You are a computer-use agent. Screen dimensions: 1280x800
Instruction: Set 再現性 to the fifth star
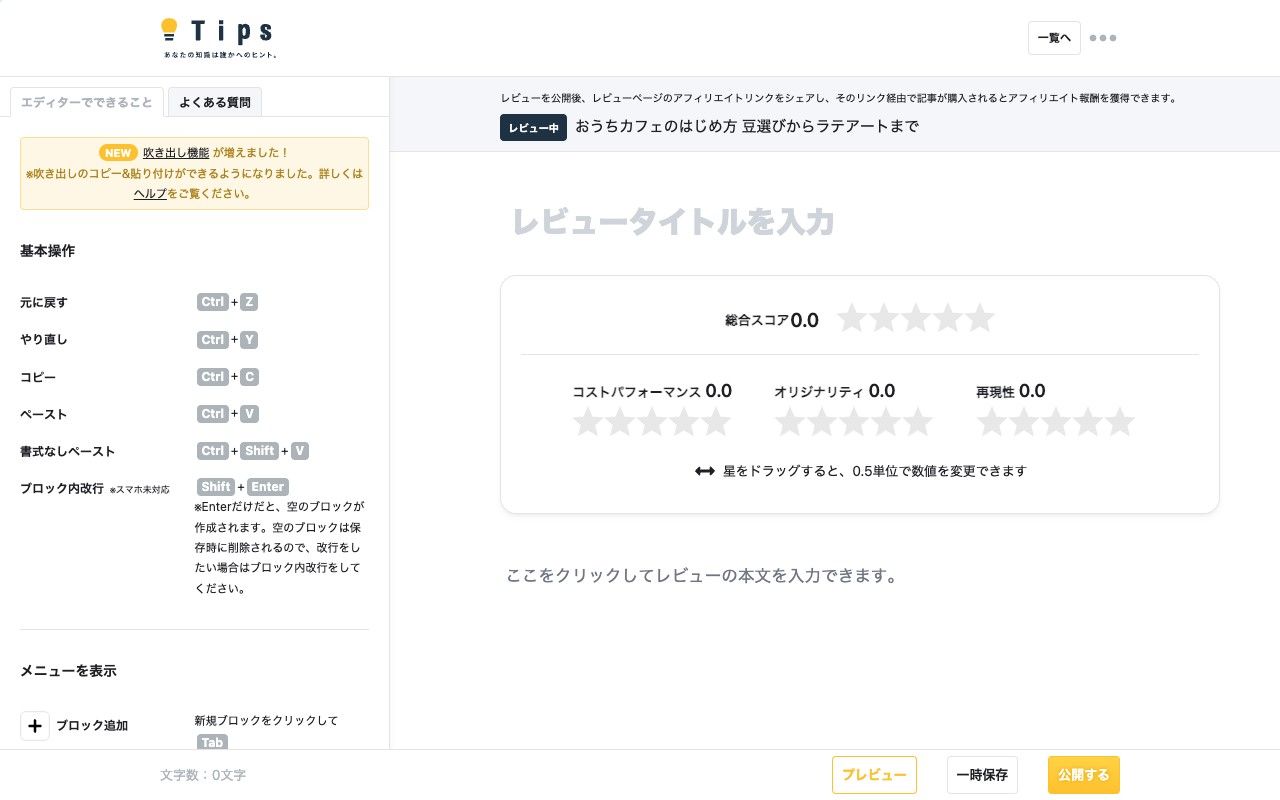coord(1120,422)
